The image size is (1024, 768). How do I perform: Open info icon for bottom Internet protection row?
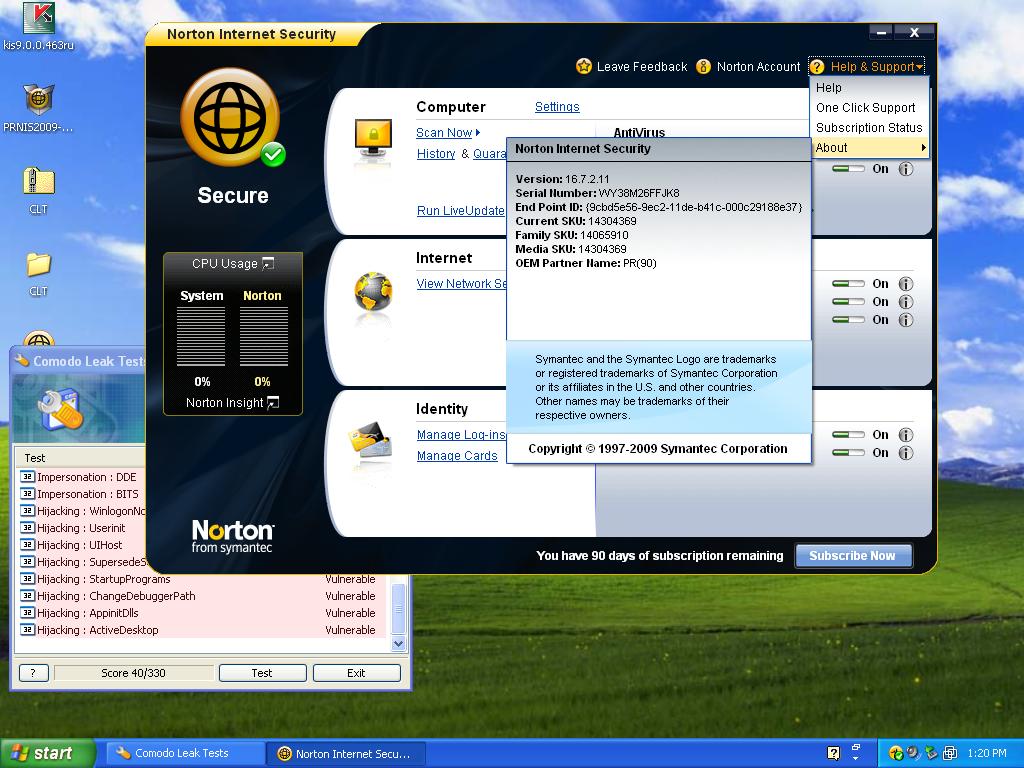[x=906, y=320]
